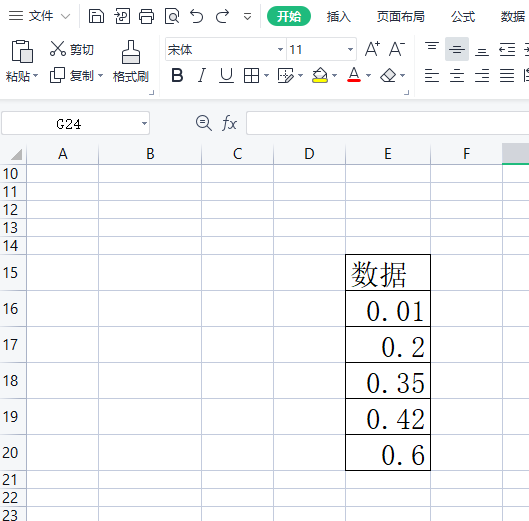This screenshot has width=529, height=521.
Task: Open the 页面布局 (Page Layout) tab
Action: click(400, 16)
